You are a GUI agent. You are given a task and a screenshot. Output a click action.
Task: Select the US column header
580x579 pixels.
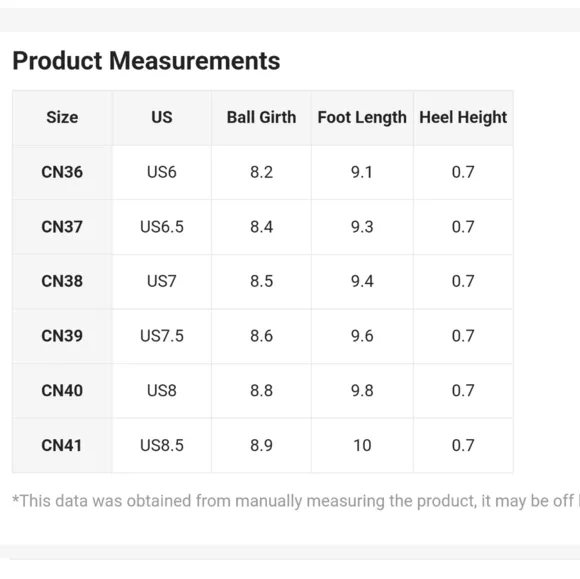tap(162, 117)
